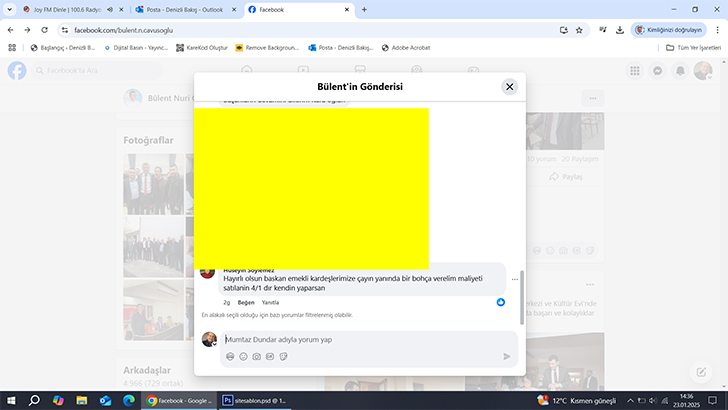Open three-dot options for Hüseyin's comment
The width and height of the screenshot is (728, 410).
point(515,279)
